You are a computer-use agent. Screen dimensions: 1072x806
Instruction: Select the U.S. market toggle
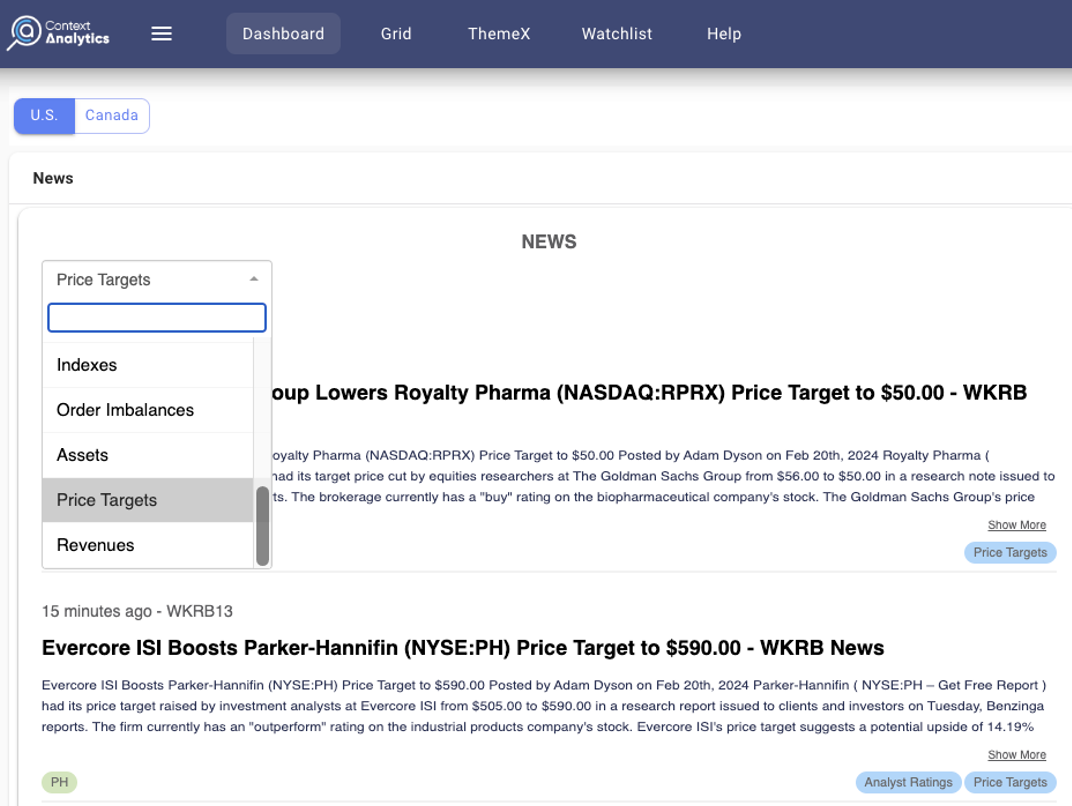tap(44, 116)
